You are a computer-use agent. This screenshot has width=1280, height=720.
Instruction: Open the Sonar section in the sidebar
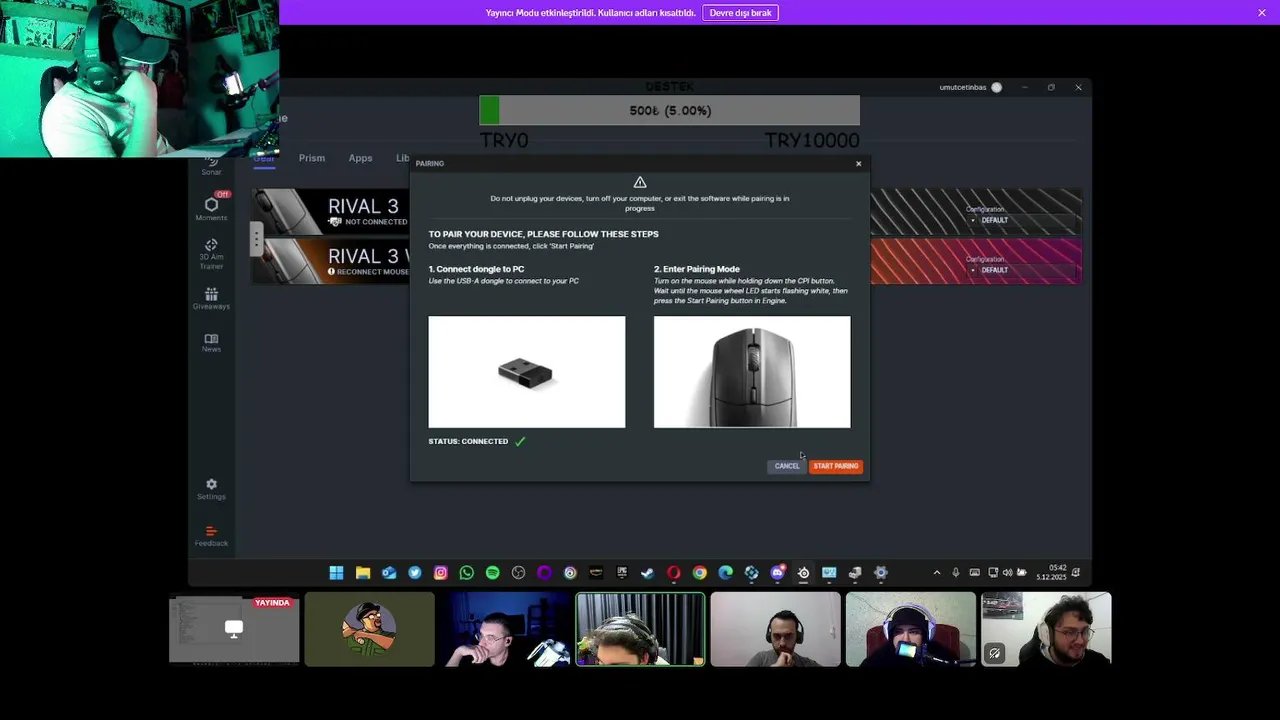211,166
